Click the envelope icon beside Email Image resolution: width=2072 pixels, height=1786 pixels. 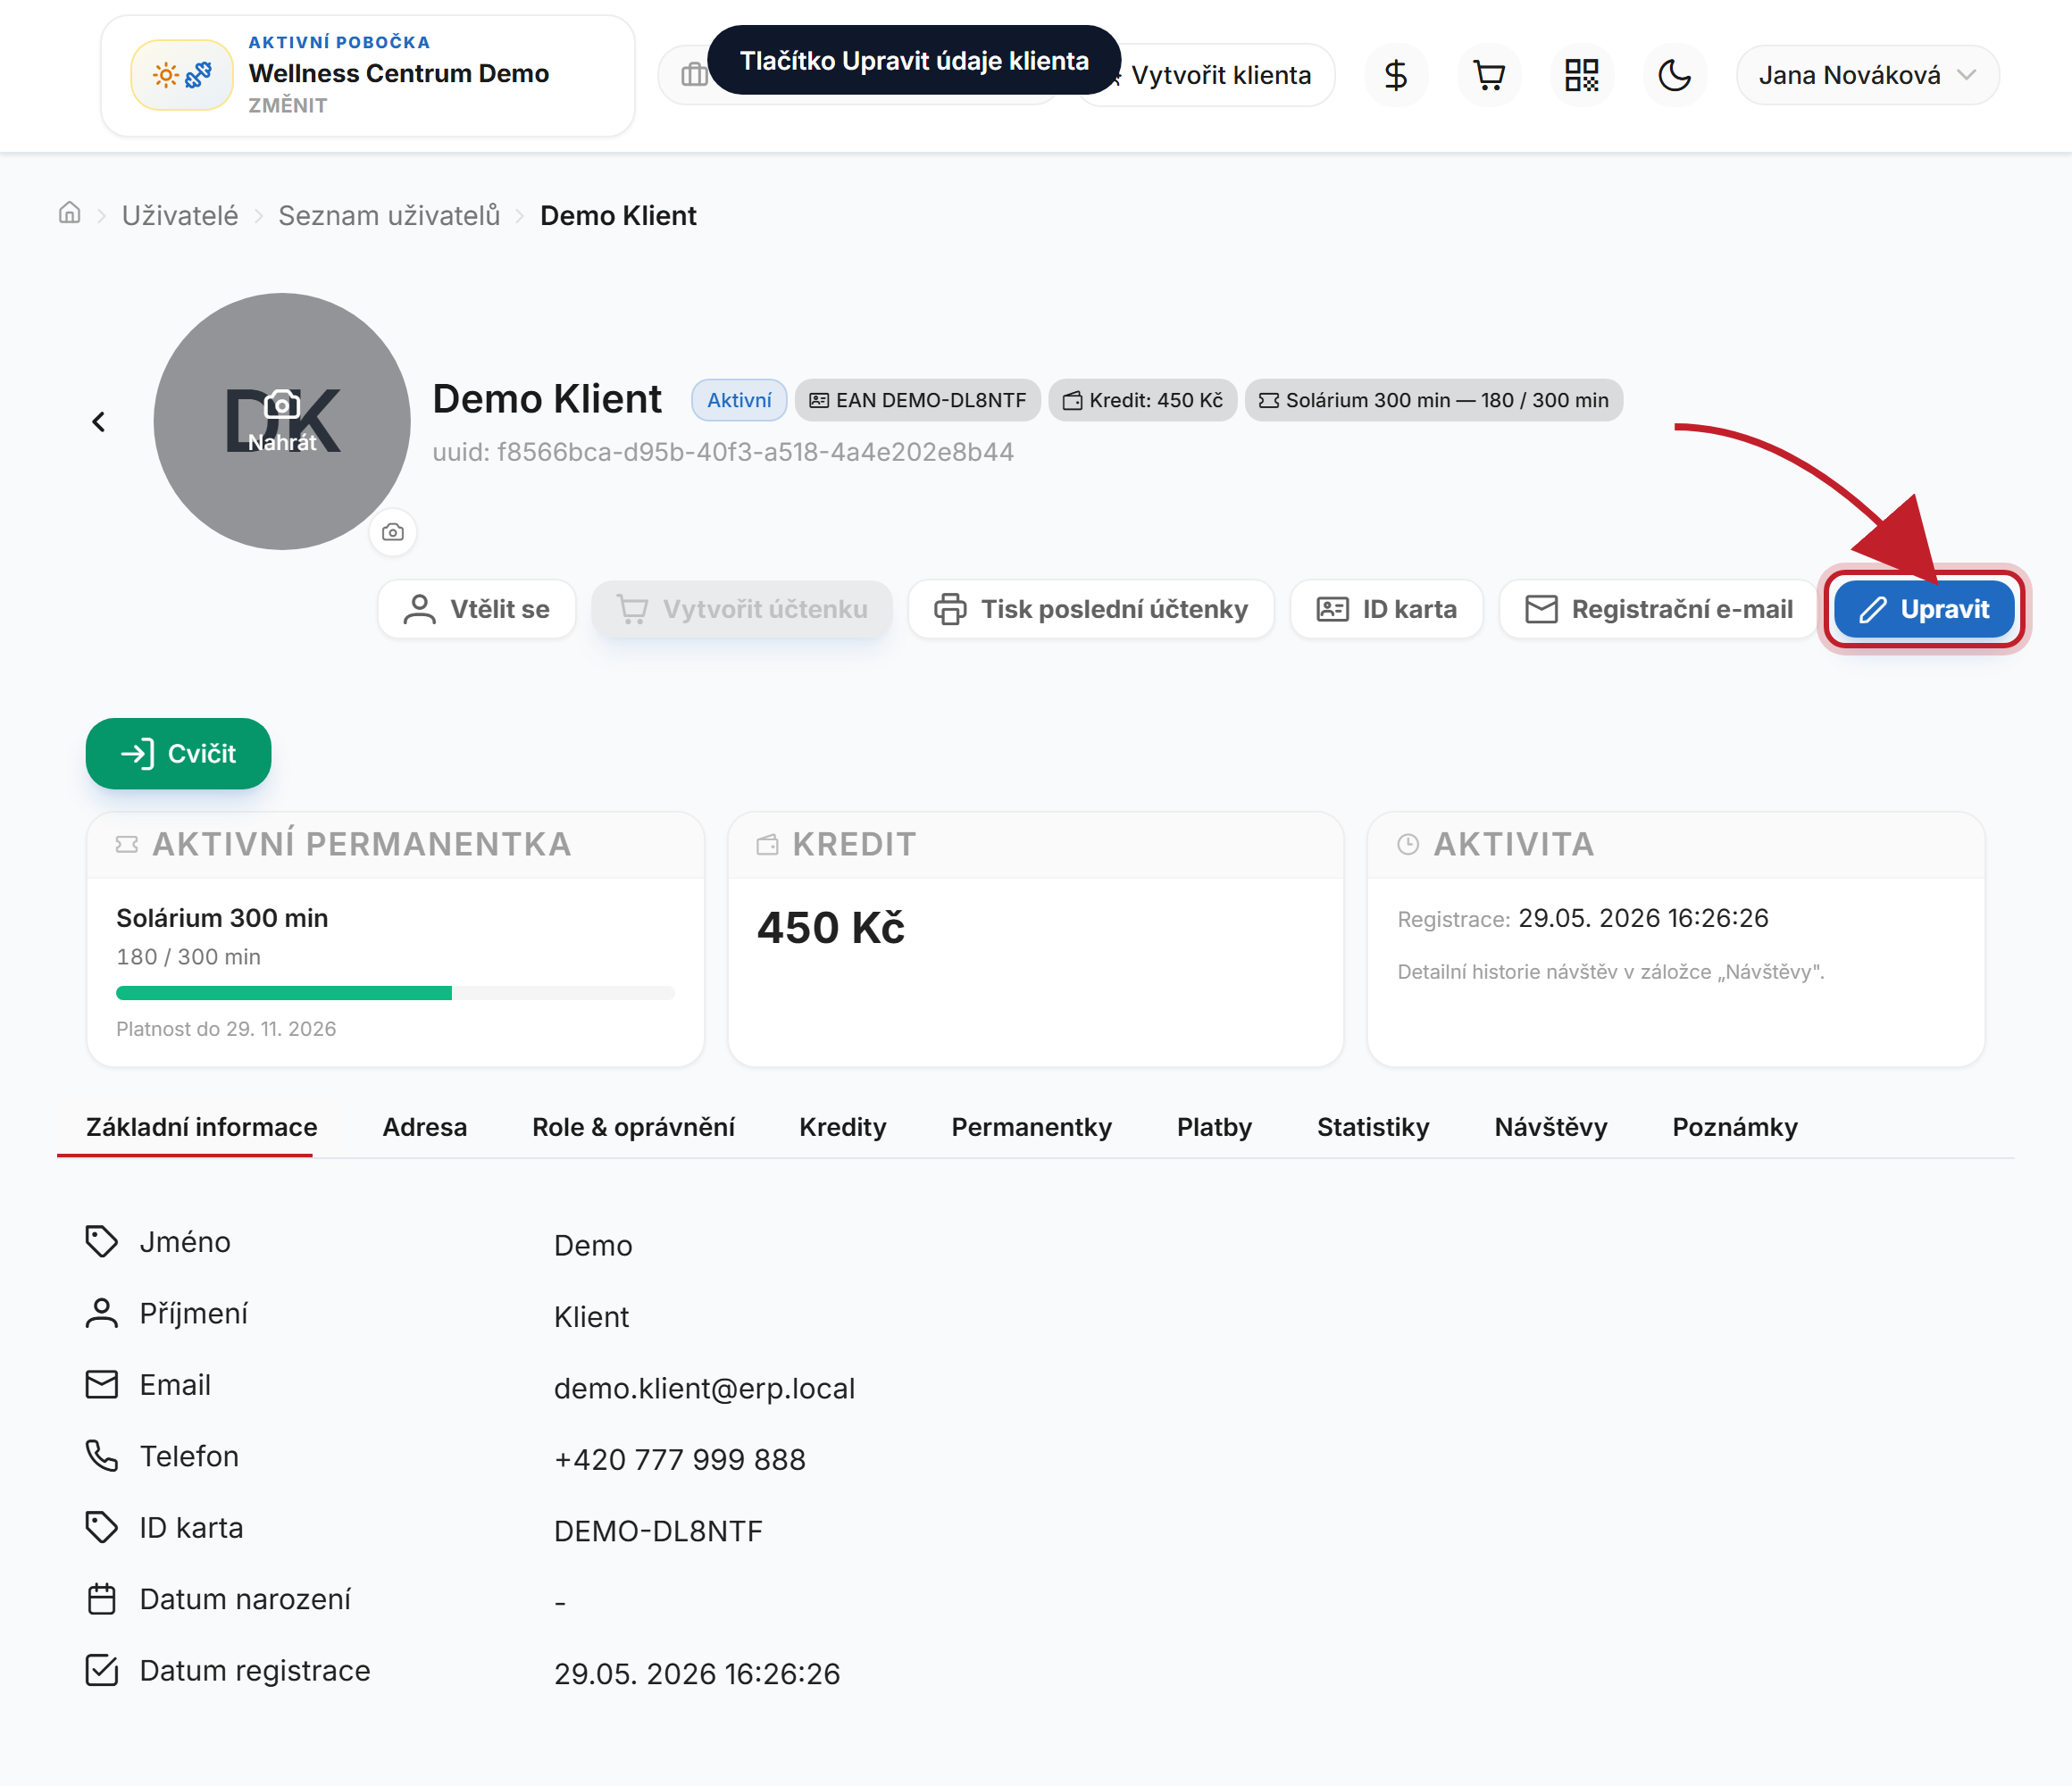pos(102,1385)
